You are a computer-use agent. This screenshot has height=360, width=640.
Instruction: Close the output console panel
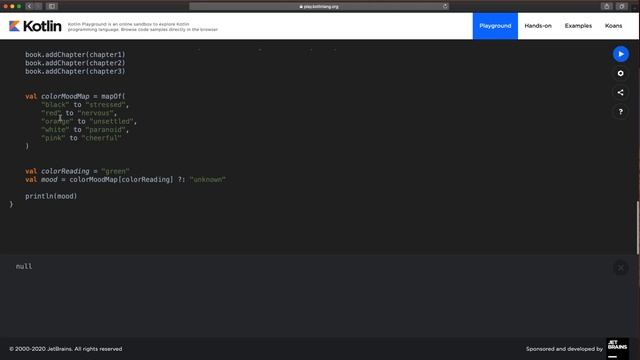(x=620, y=268)
